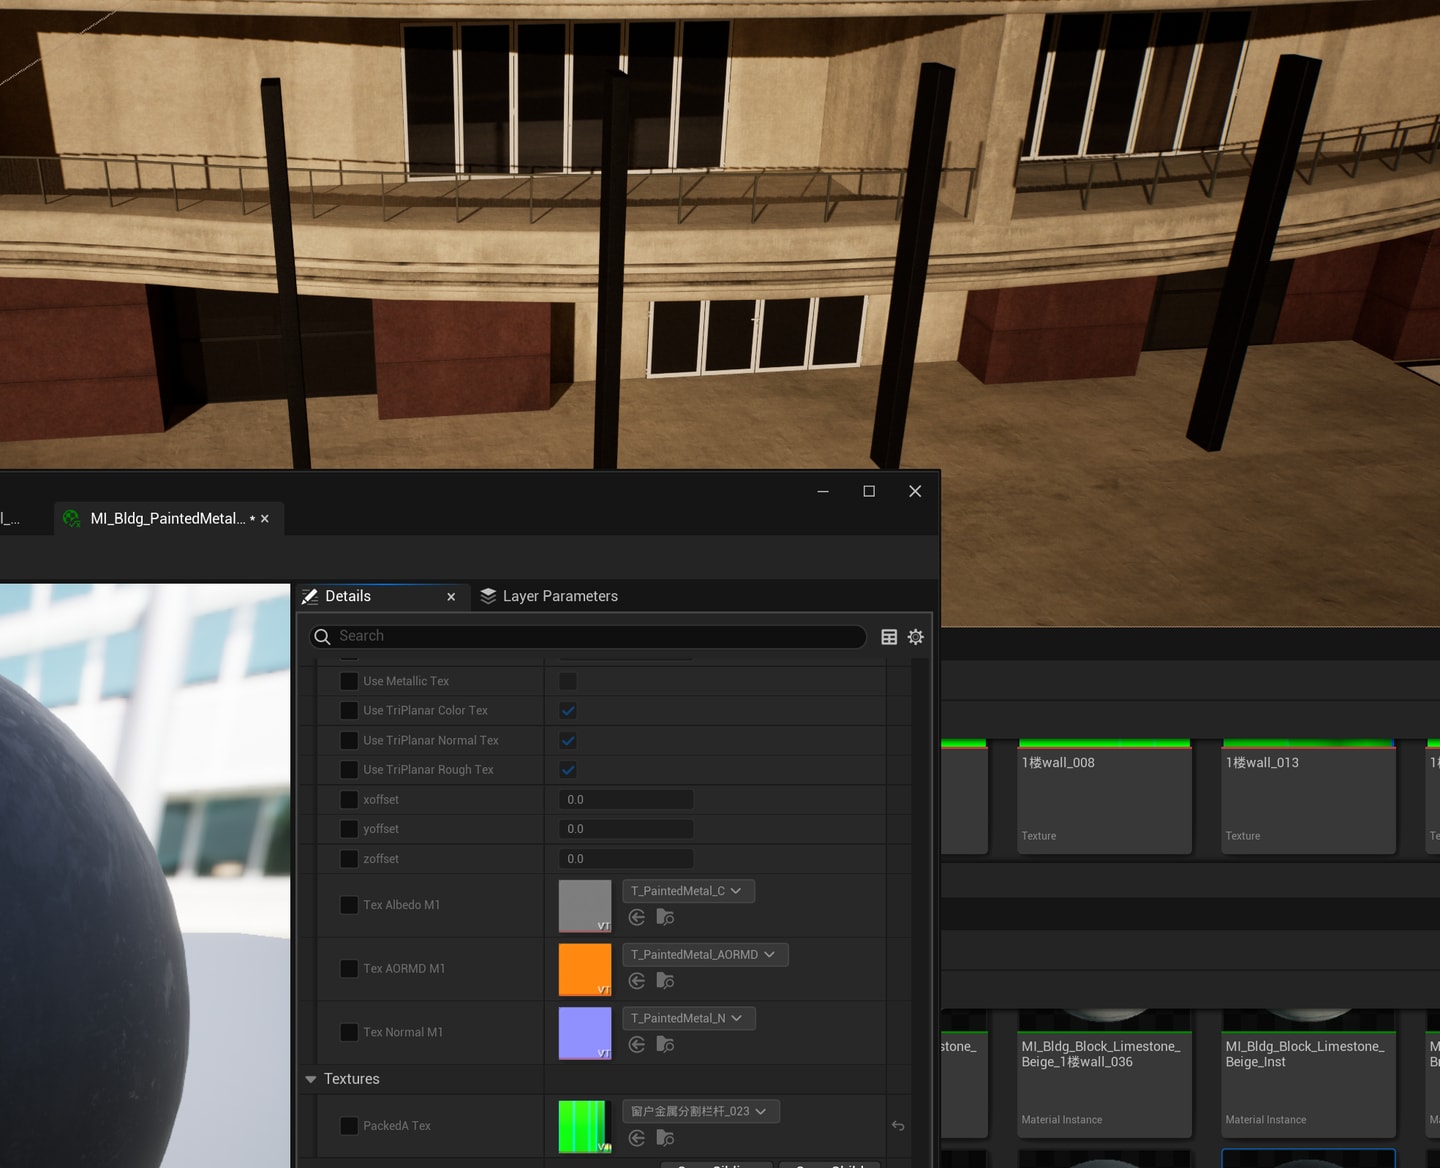The height and width of the screenshot is (1168, 1440).
Task: Enable override for PackedA Tex
Action: click(349, 1126)
